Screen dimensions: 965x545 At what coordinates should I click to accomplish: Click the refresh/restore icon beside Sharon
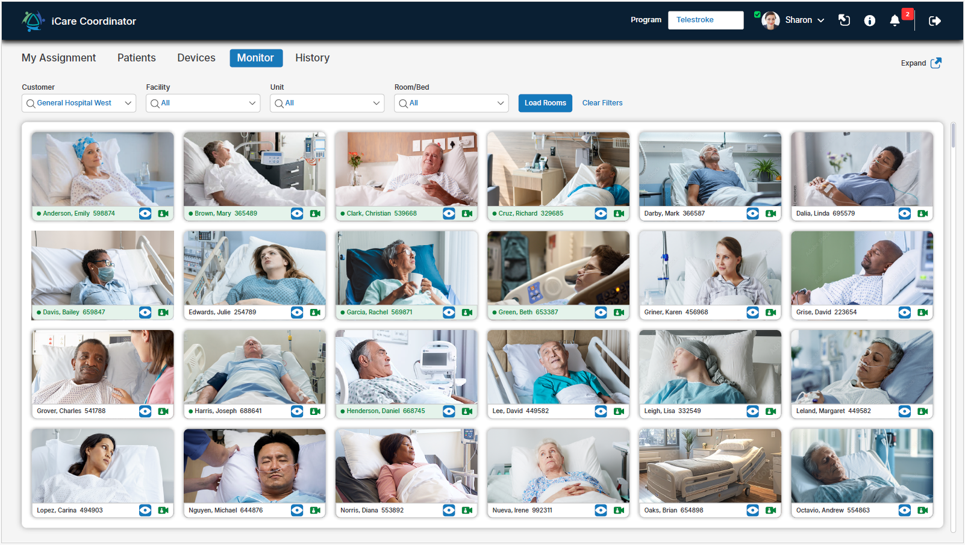(x=844, y=20)
